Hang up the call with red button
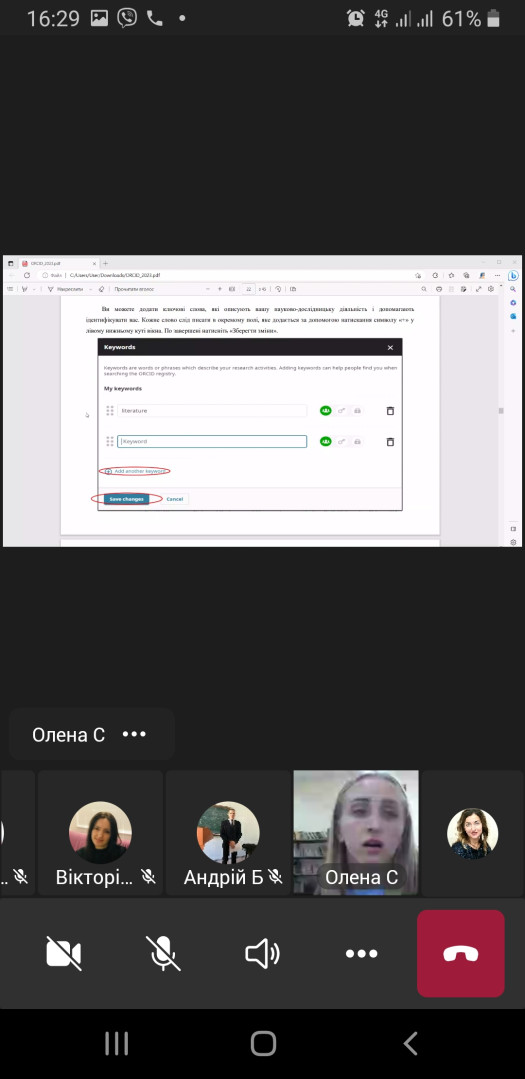 pos(461,953)
